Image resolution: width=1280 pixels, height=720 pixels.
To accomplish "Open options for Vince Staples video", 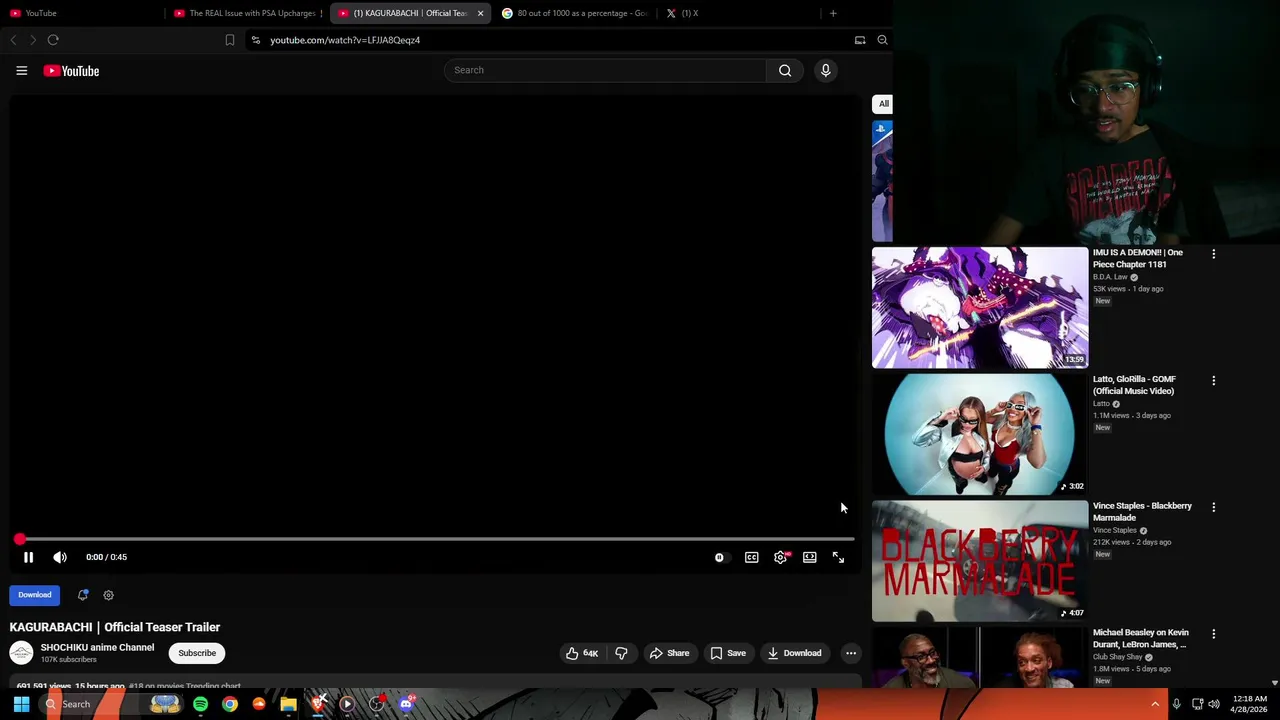I will point(1214,507).
